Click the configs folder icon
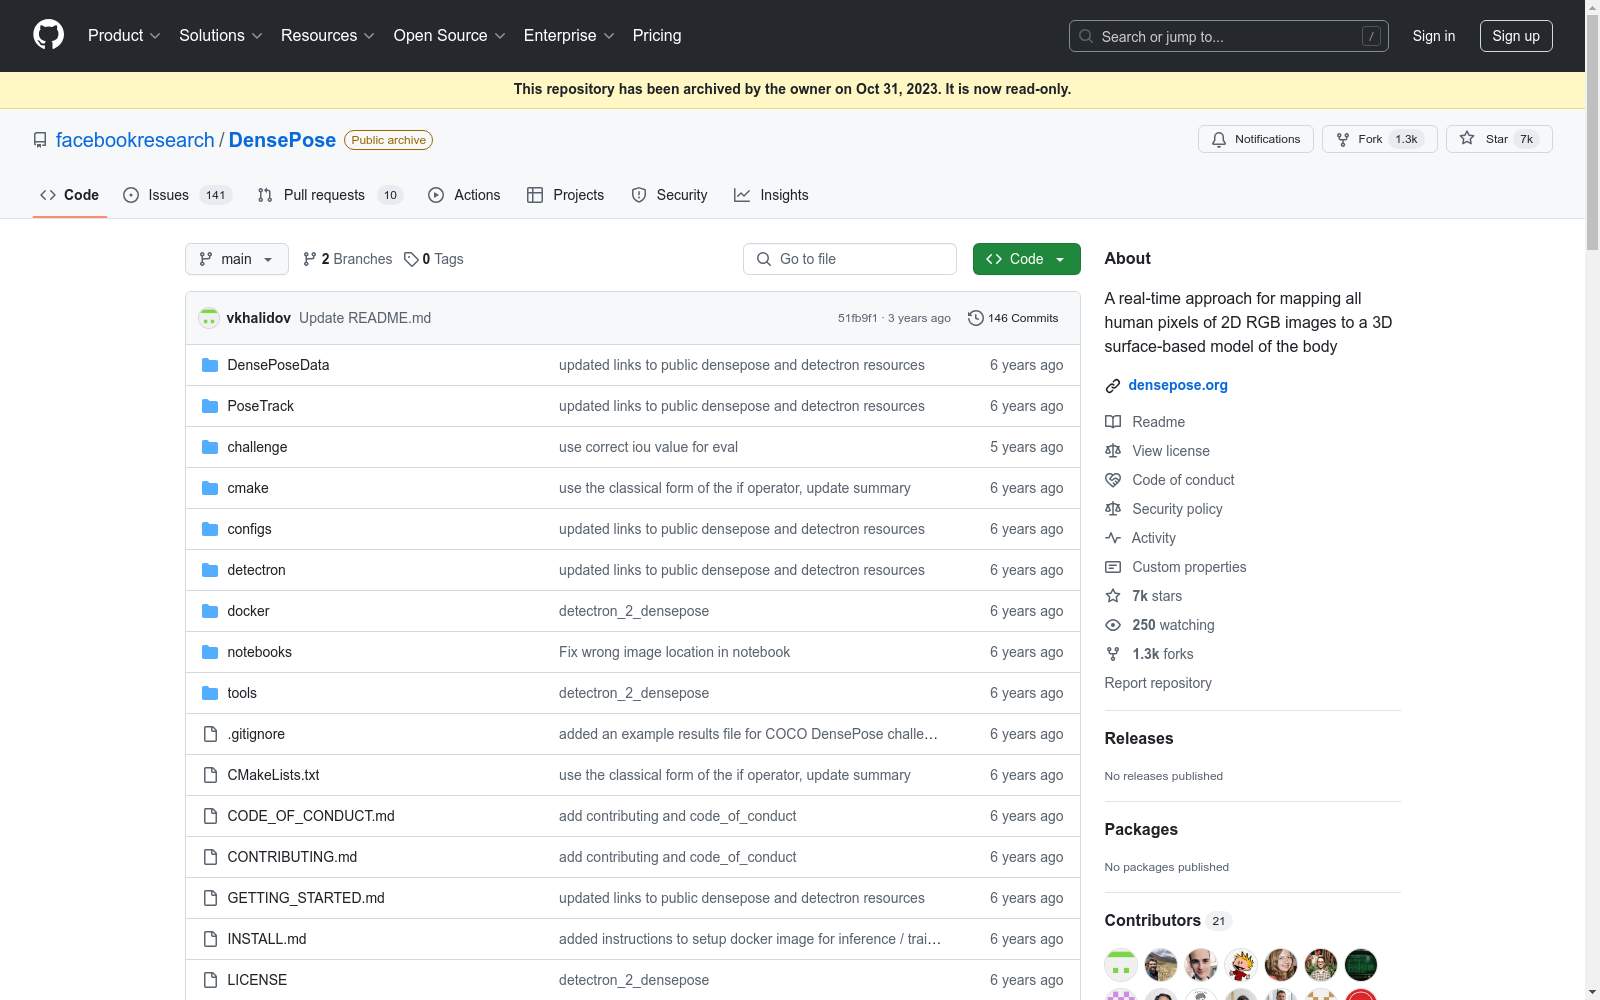The height and width of the screenshot is (1000, 1600). [210, 529]
